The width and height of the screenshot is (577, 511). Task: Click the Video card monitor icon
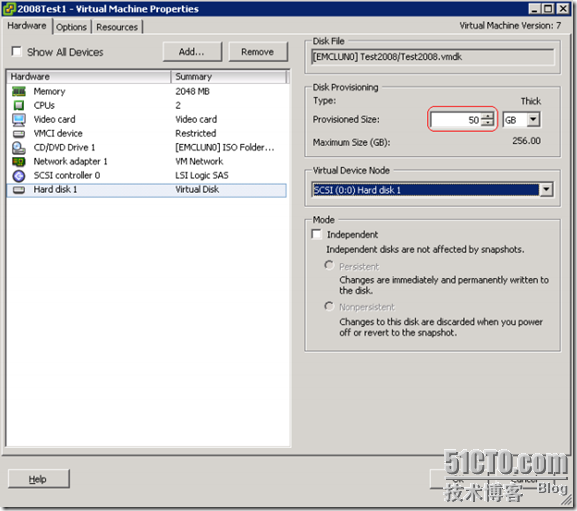coord(19,119)
